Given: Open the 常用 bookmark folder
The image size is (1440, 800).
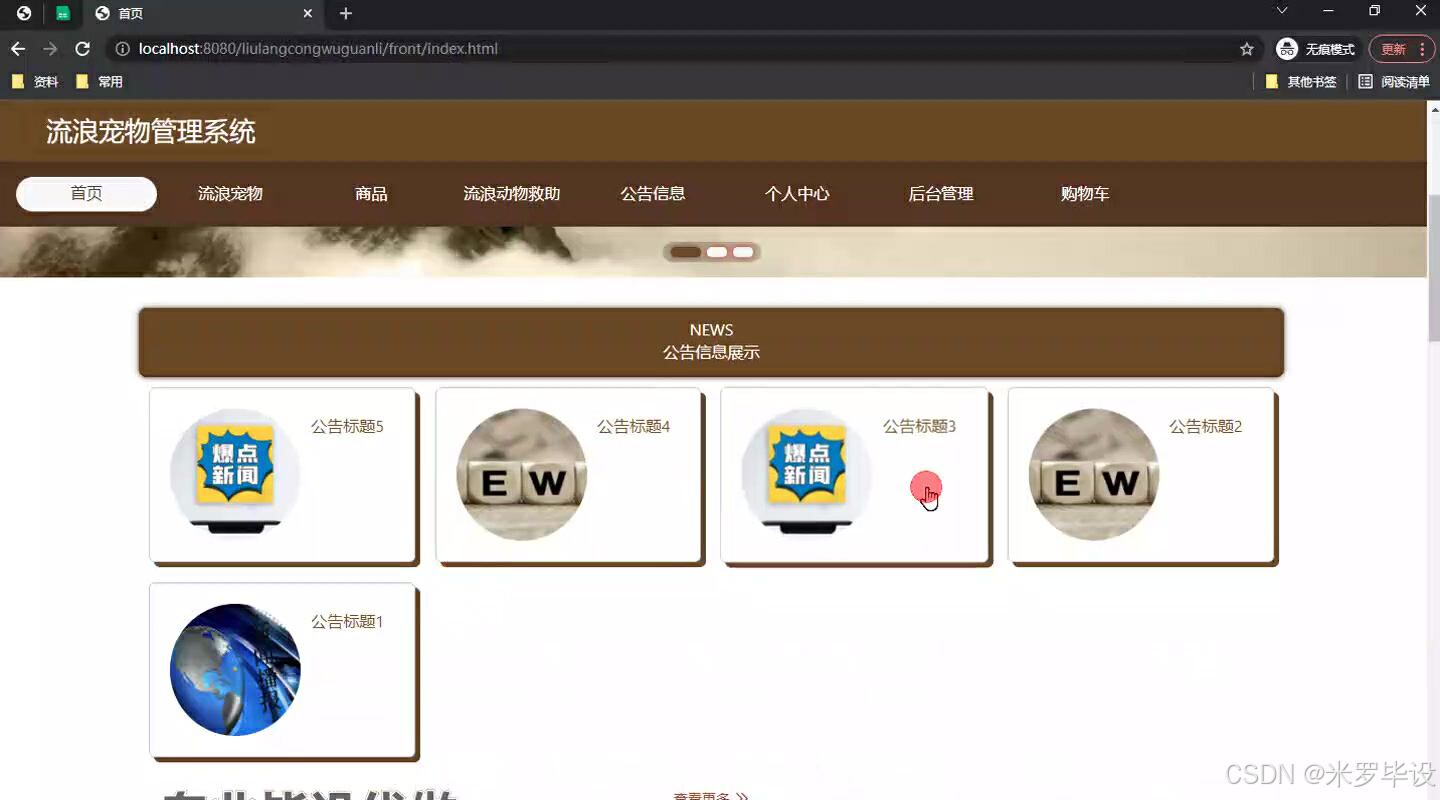Looking at the screenshot, I should point(99,82).
